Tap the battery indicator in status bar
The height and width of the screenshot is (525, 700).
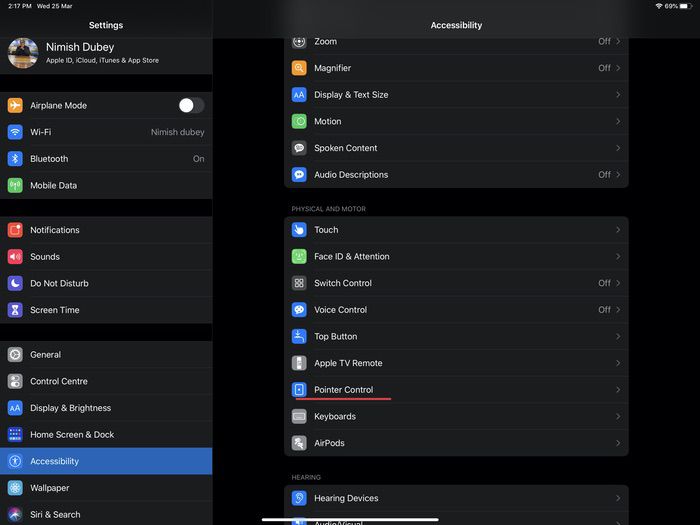coord(687,6)
